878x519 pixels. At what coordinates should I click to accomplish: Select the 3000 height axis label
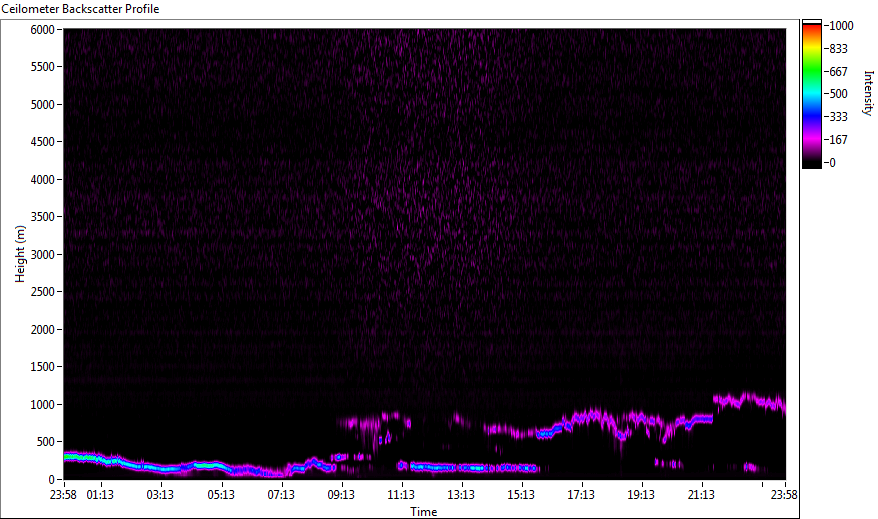point(43,255)
